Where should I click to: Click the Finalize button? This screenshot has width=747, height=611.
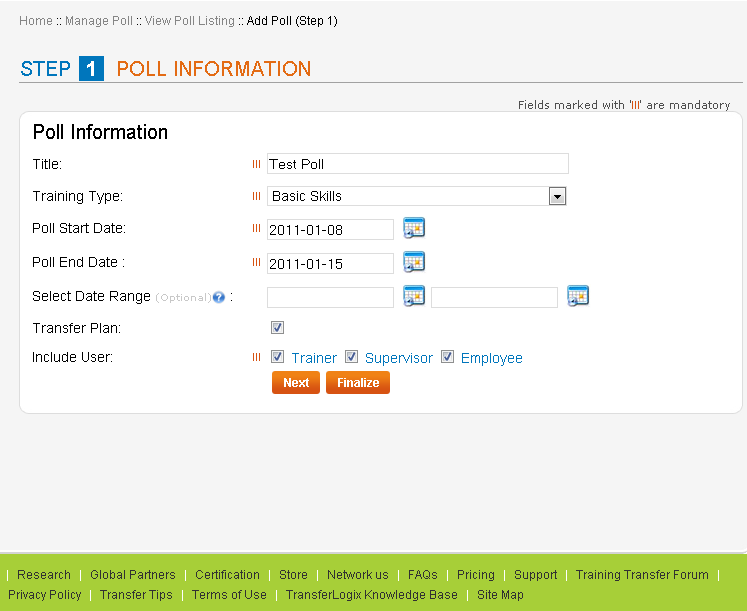pos(358,383)
